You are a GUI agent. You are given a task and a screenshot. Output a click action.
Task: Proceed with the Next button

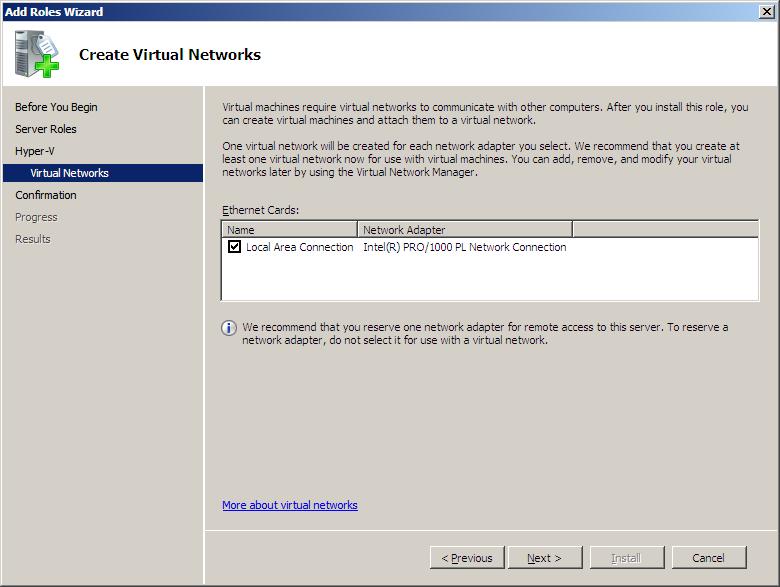tap(545, 558)
